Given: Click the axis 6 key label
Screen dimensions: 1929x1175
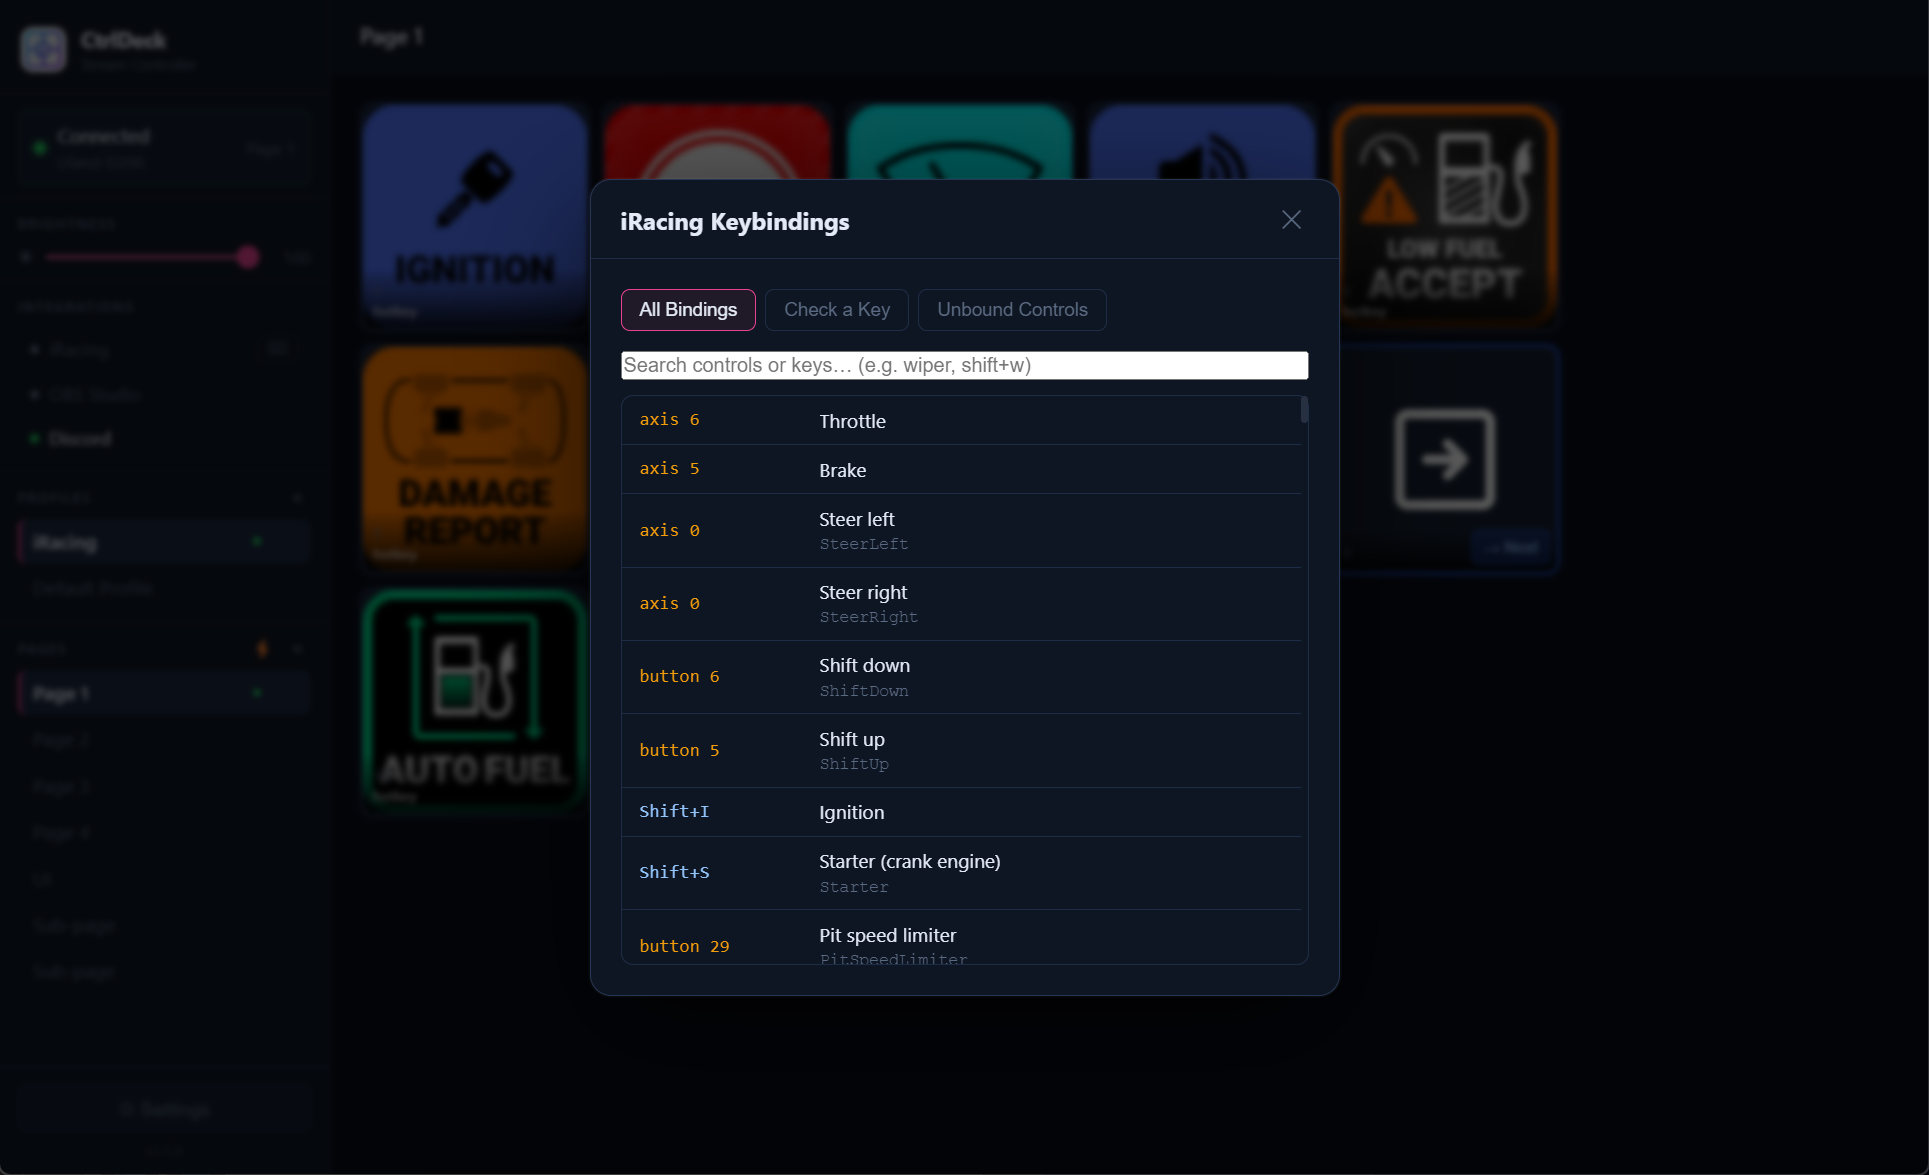Looking at the screenshot, I should [x=669, y=420].
